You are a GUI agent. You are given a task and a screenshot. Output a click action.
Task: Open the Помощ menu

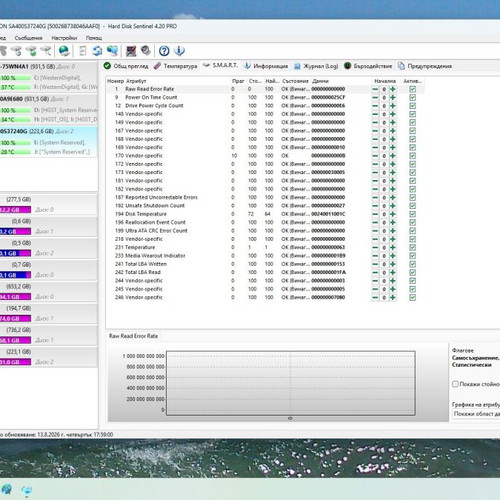tap(94, 38)
